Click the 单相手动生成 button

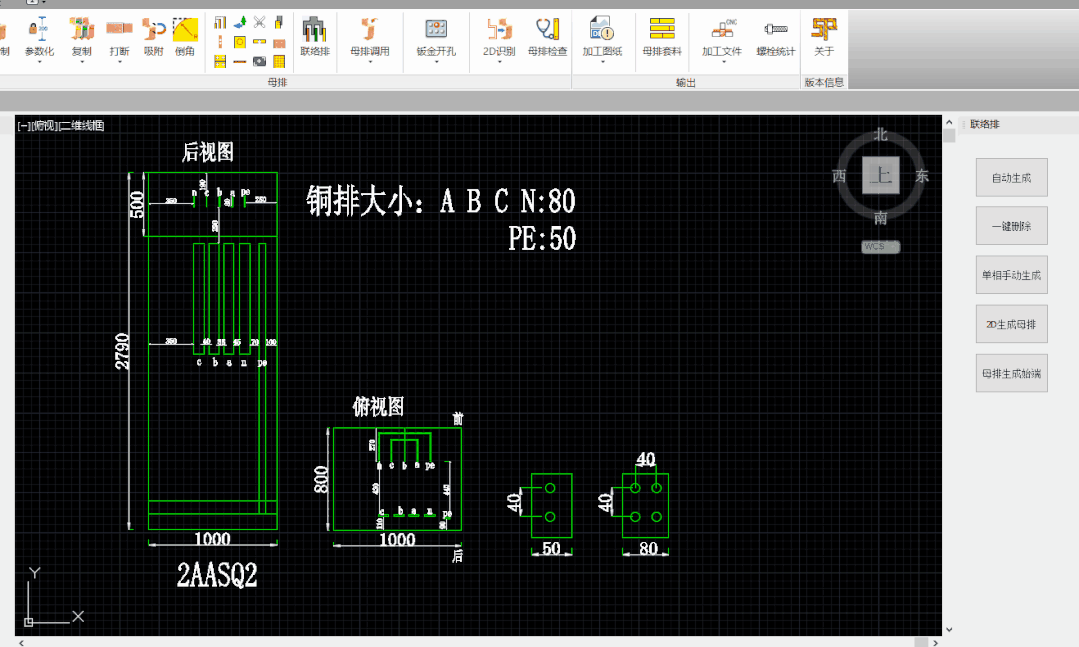coord(1012,275)
